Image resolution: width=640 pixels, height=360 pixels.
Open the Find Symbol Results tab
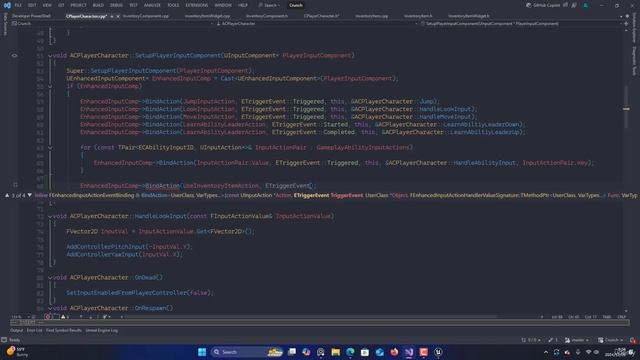tap(64, 330)
